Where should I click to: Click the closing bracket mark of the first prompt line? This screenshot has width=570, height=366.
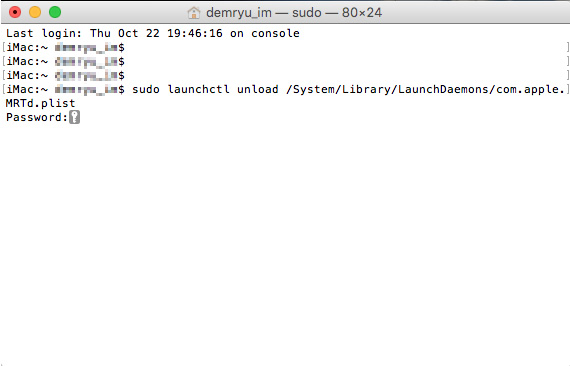(567, 48)
